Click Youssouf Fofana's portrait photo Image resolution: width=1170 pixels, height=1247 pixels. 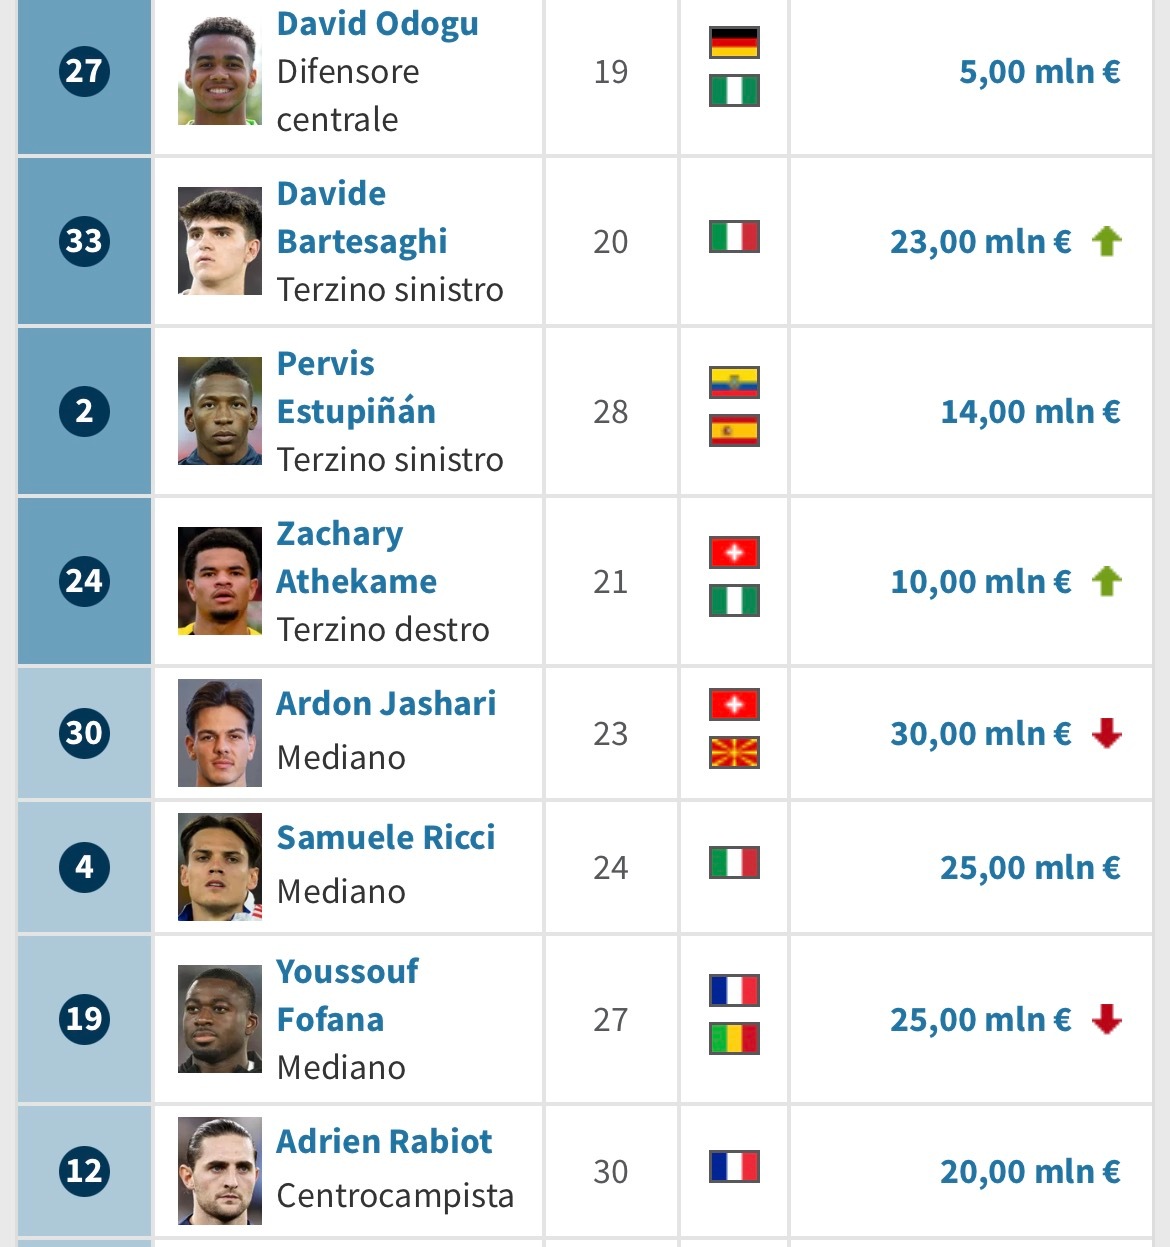click(220, 1019)
